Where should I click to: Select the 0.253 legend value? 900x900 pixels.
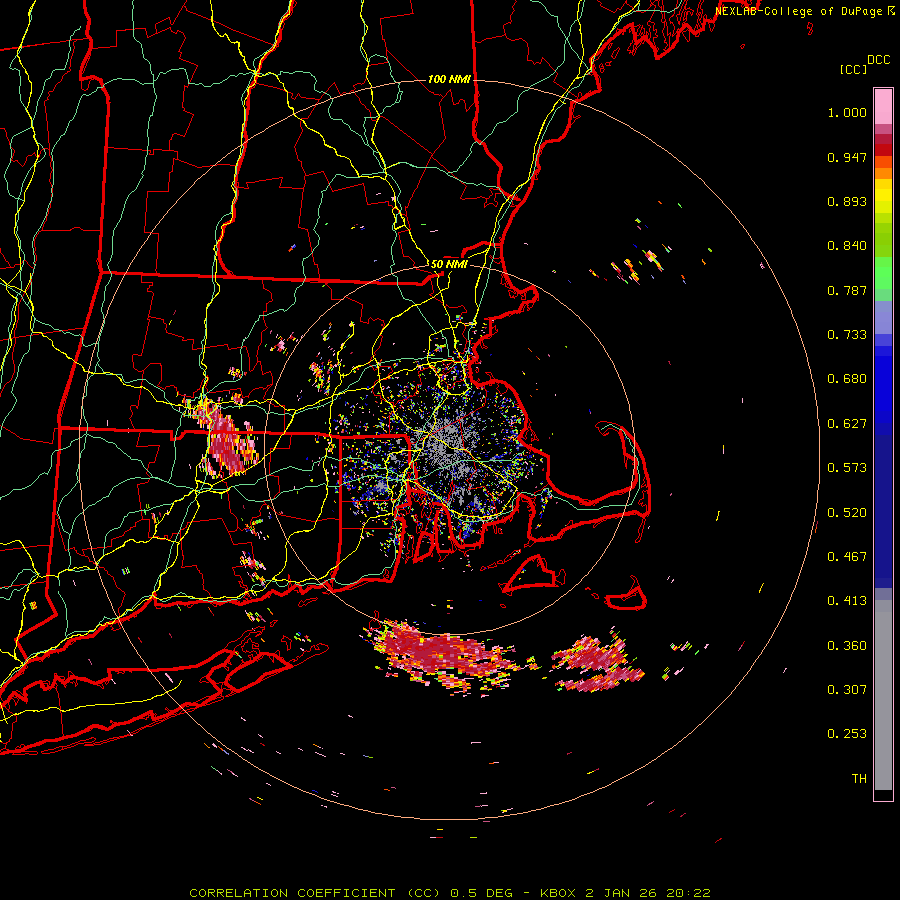pyautogui.click(x=847, y=734)
